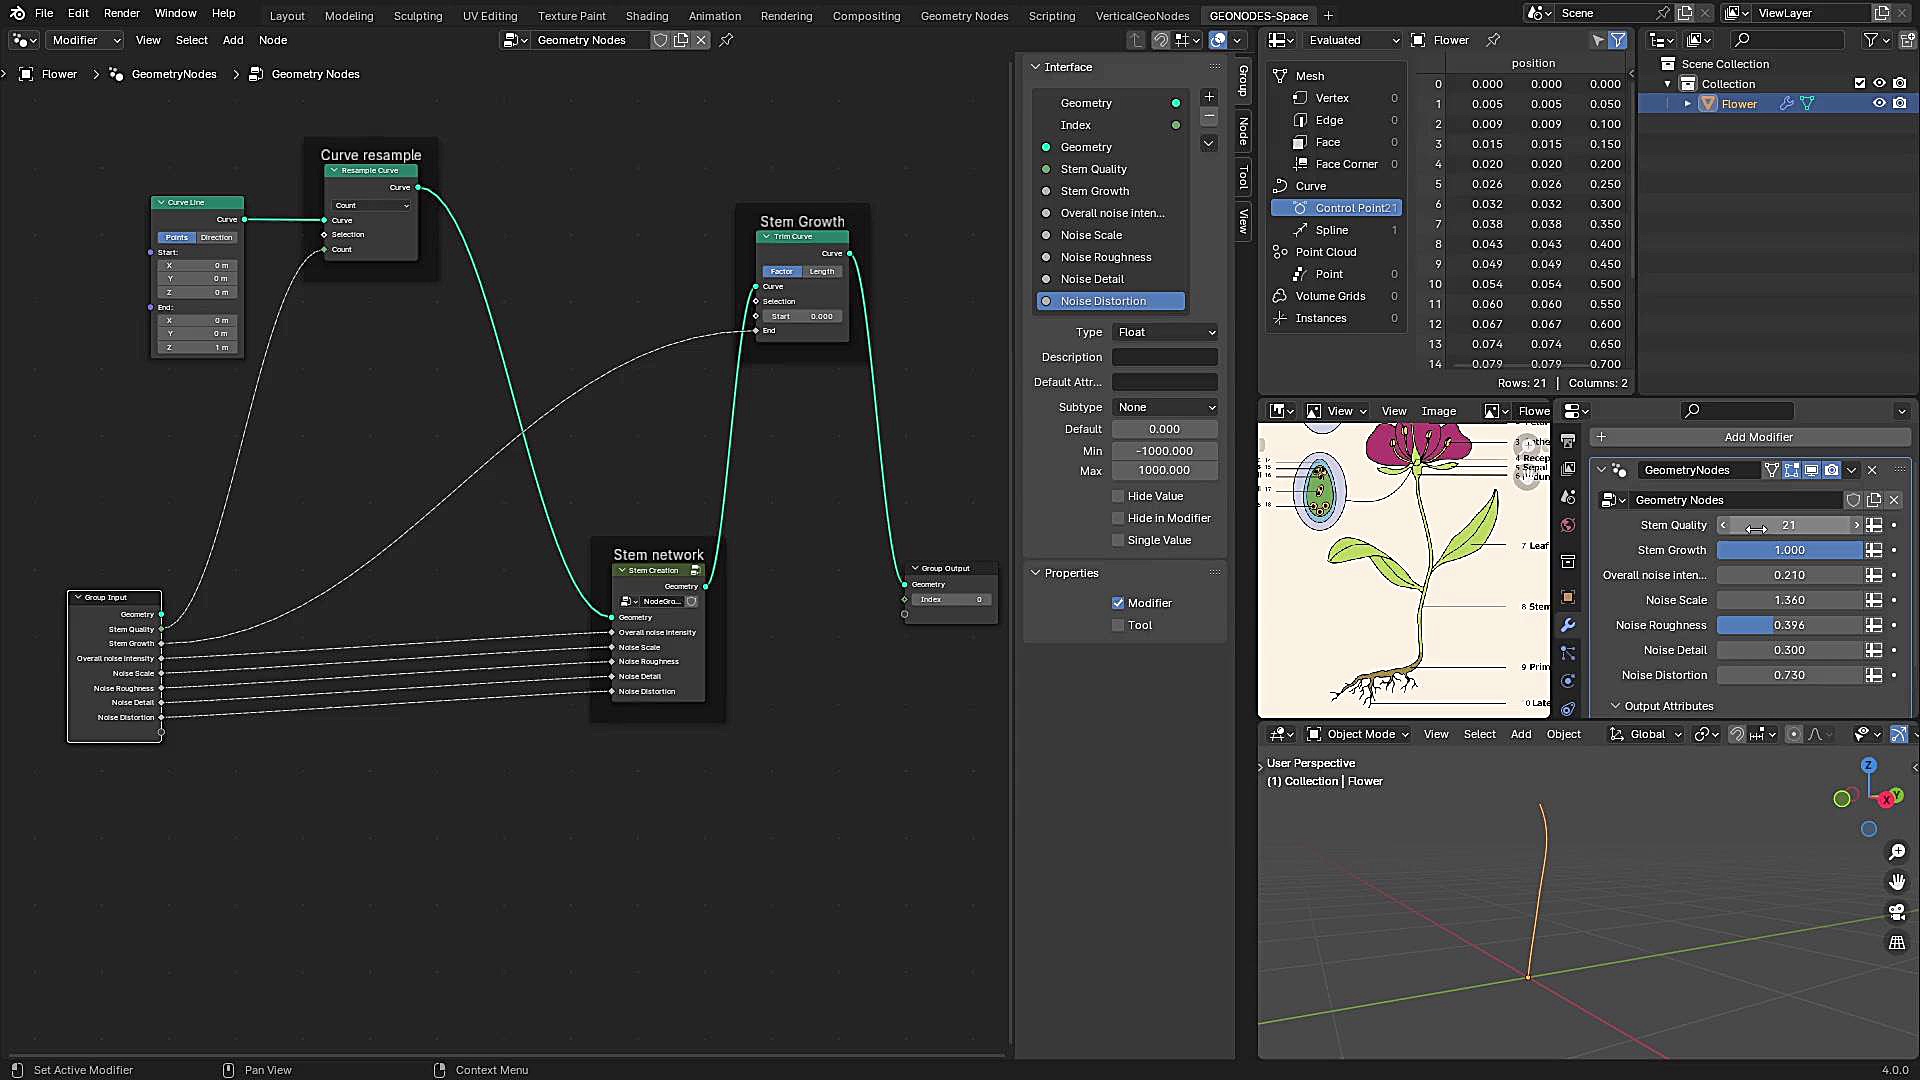The height and width of the screenshot is (1080, 1920).
Task: Enable the Hide Value checkbox
Action: [x=1118, y=496]
